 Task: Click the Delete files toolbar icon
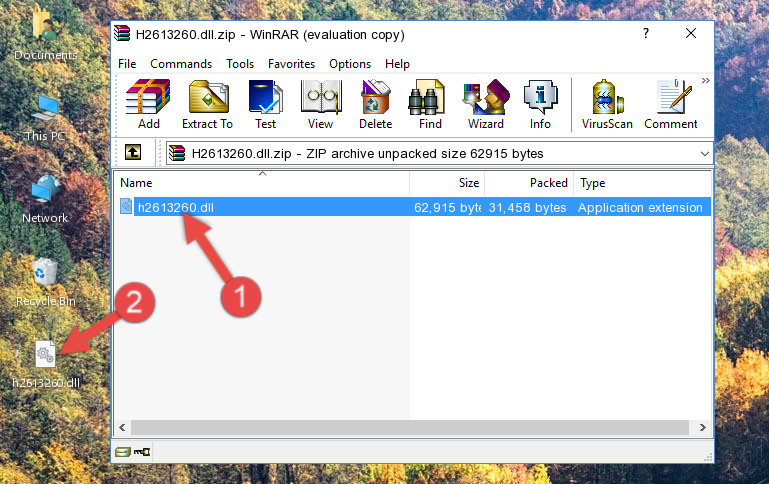(376, 104)
